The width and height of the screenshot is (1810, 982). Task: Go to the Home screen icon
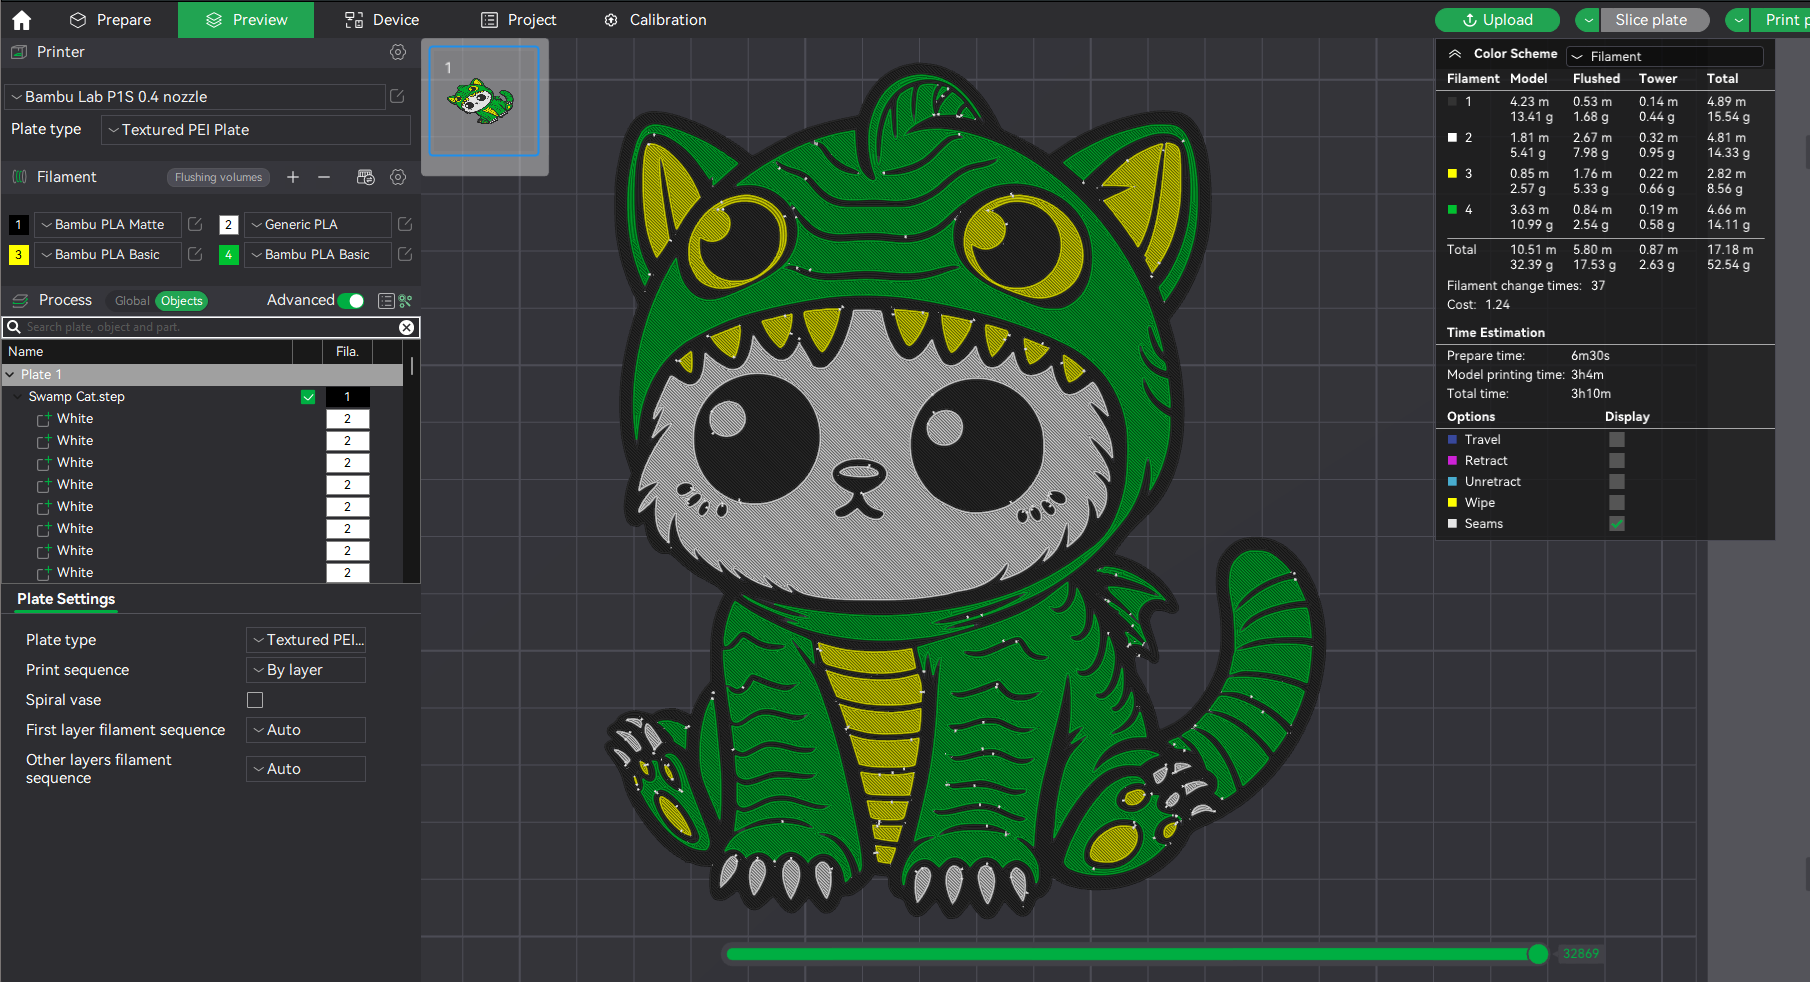pyautogui.click(x=21, y=20)
